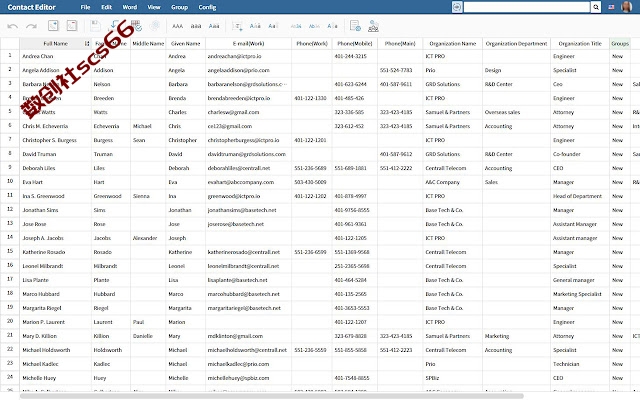Select the 'Angela Addison' full name cell
Image resolution: width=640 pixels, height=400 pixels.
(x=56, y=70)
